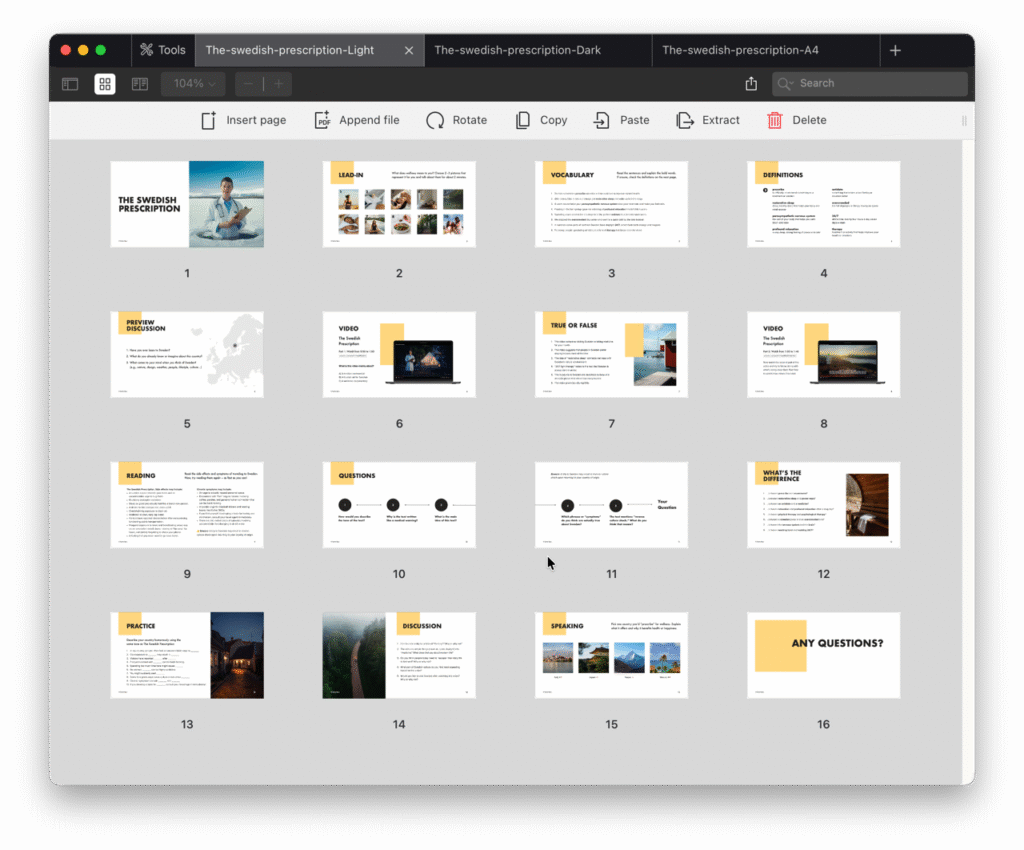Open the Tools menu
Viewport: 1024px width, 850px height.
(x=162, y=50)
